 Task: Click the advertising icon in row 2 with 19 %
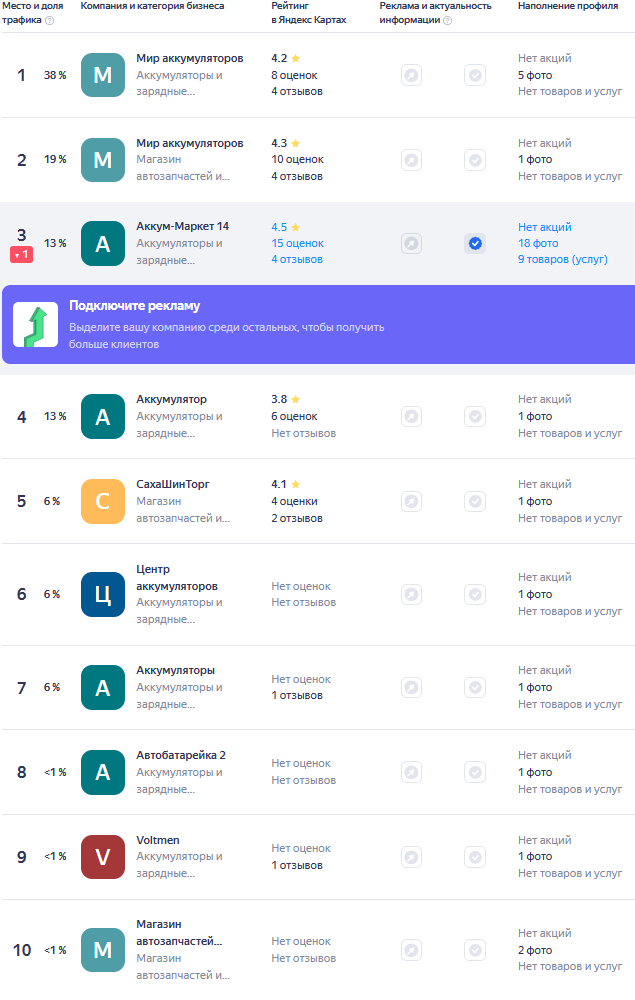point(412,160)
